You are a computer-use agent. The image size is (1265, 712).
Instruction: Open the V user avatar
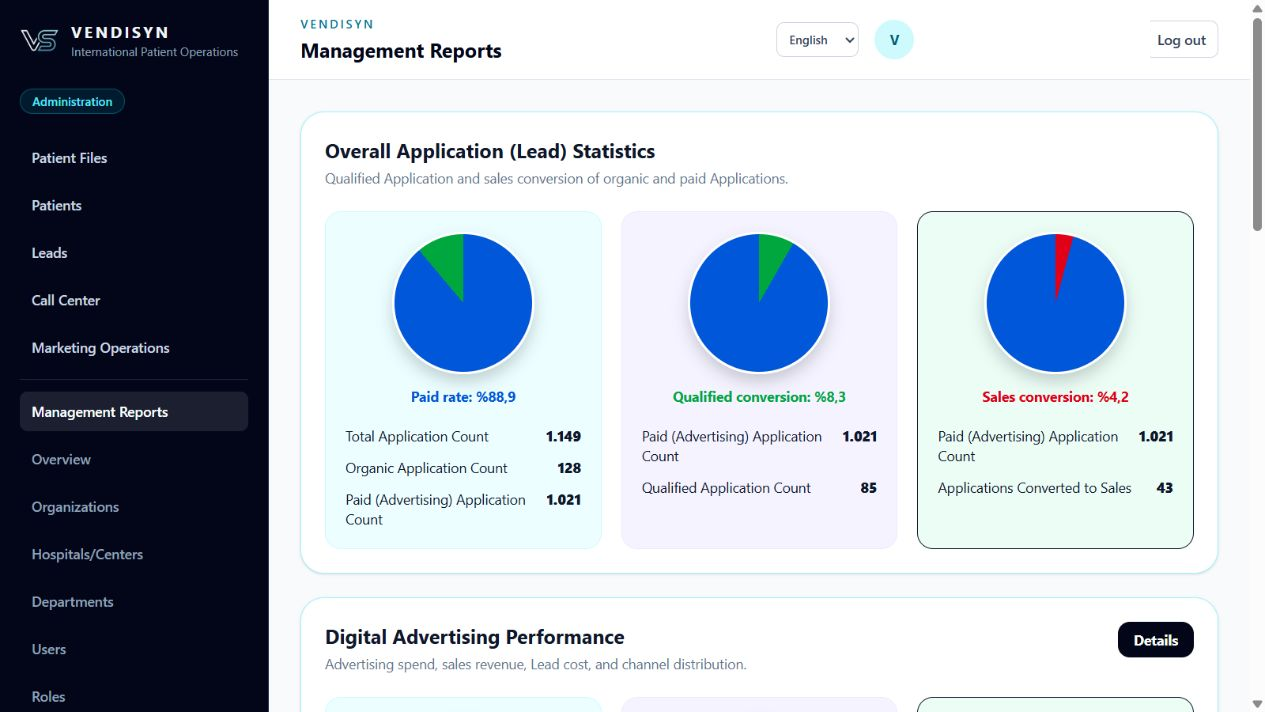tap(894, 40)
